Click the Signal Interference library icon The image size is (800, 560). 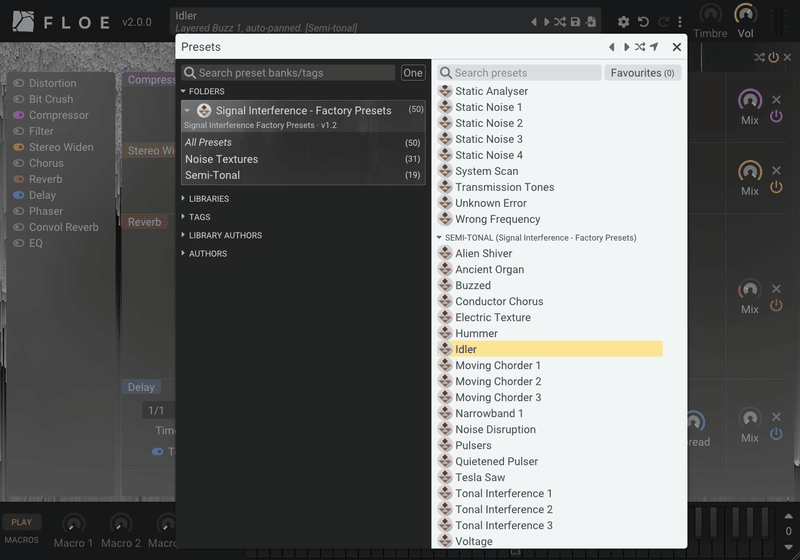[204, 110]
